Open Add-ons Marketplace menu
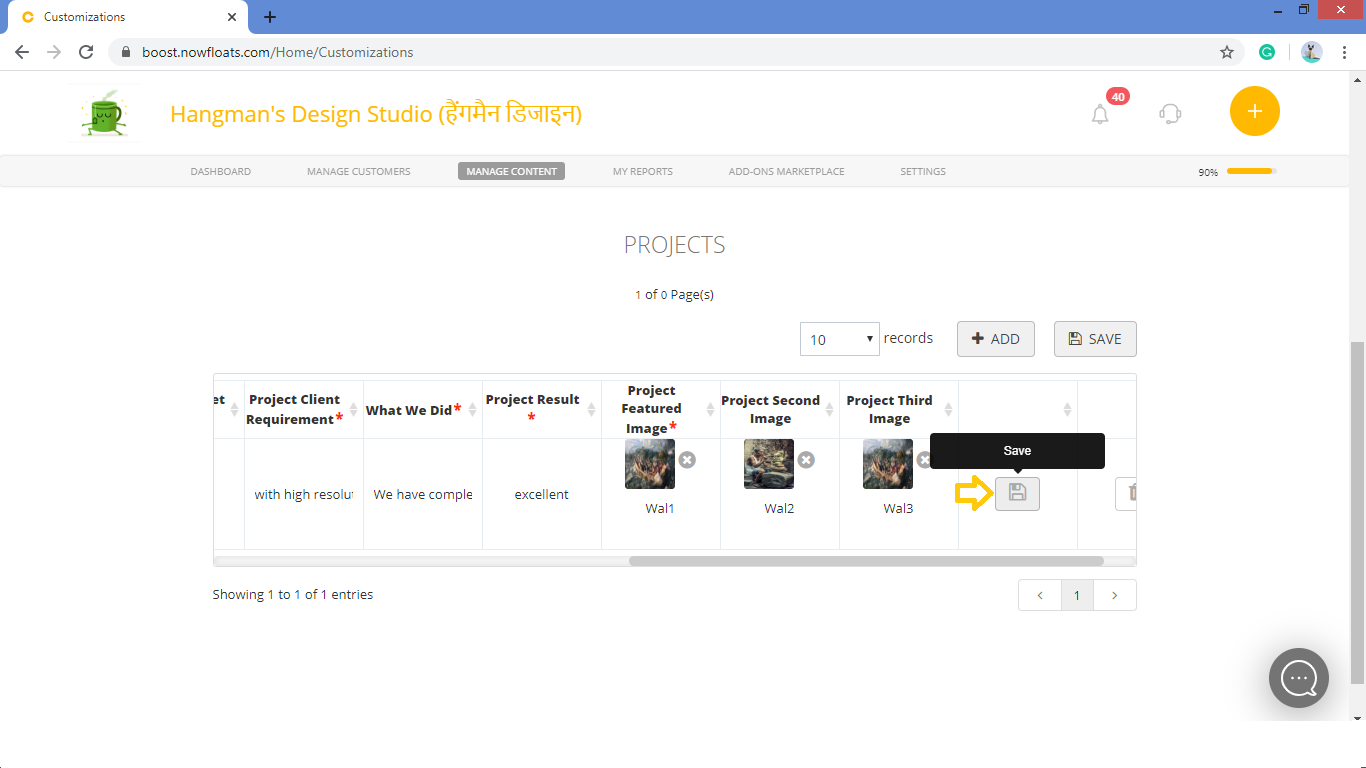 786,171
